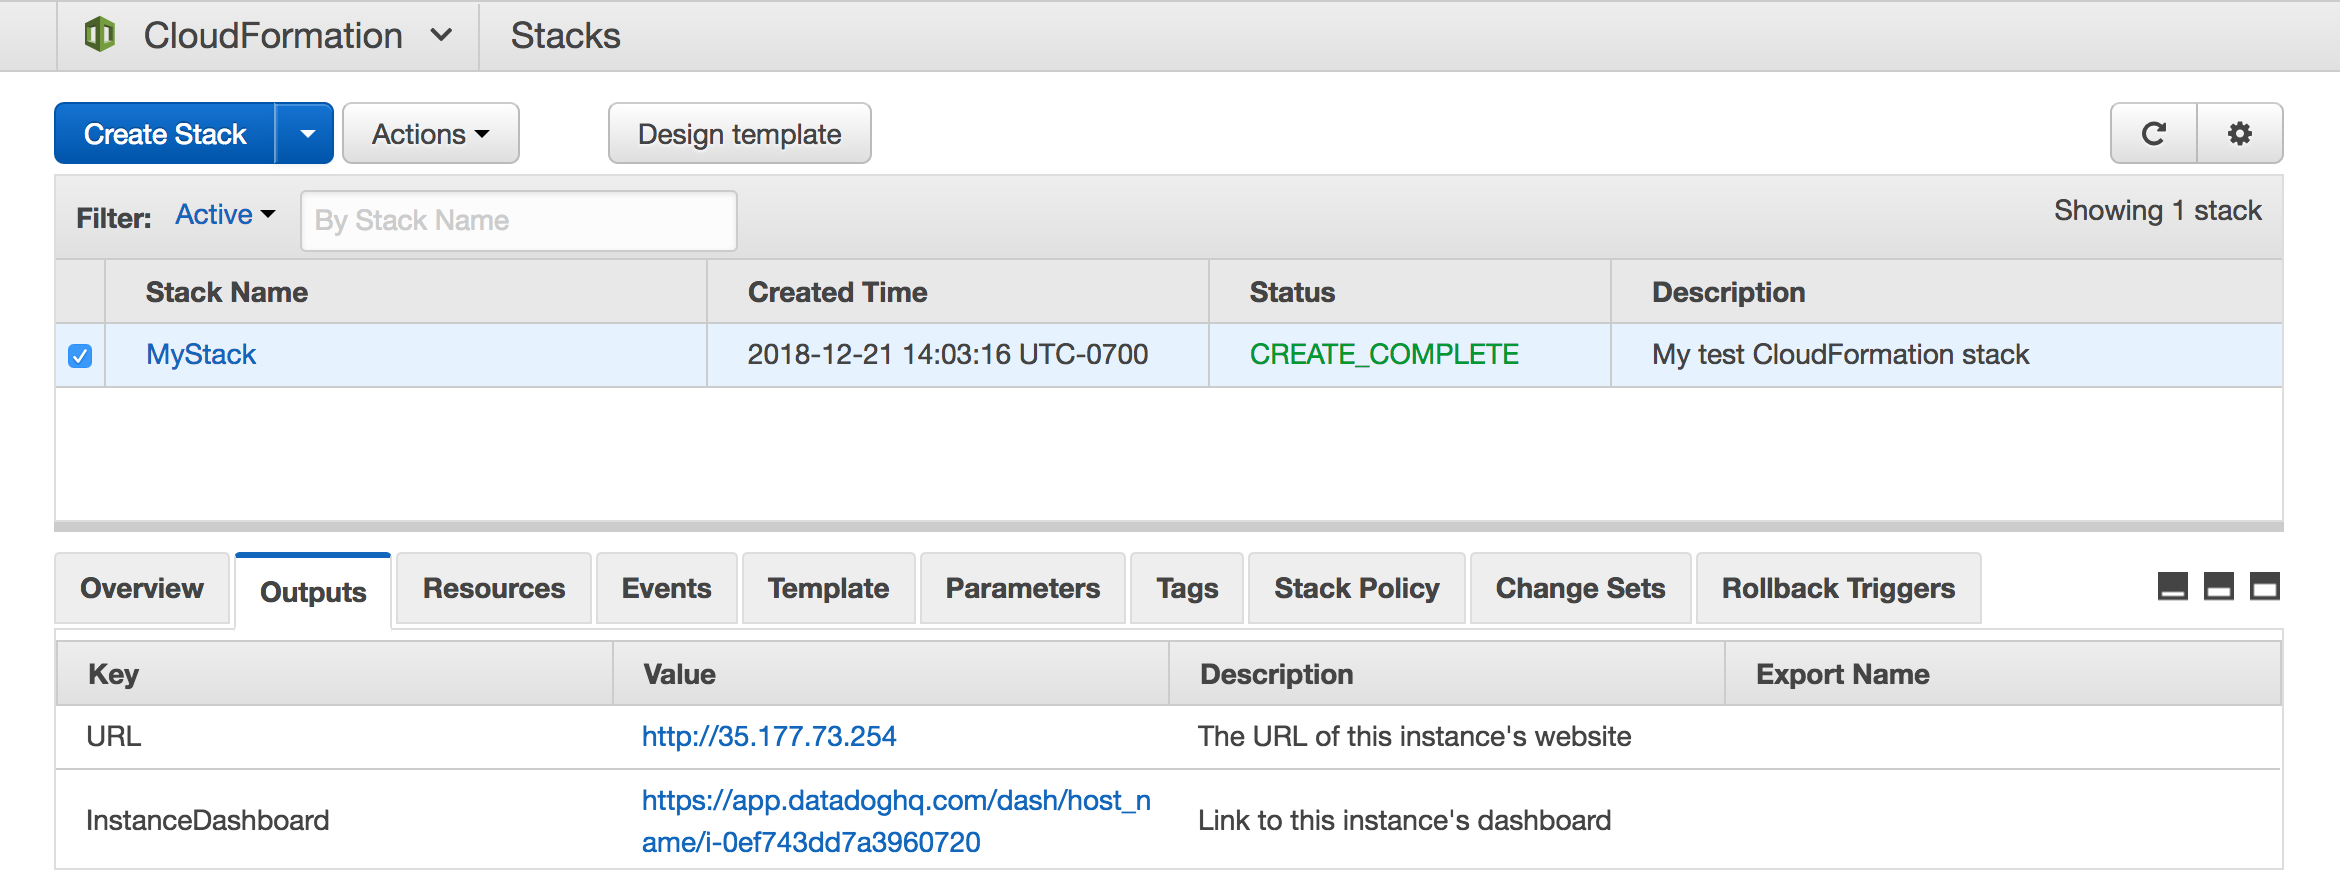Open the Actions dropdown menu
The width and height of the screenshot is (2340, 886).
click(x=431, y=133)
